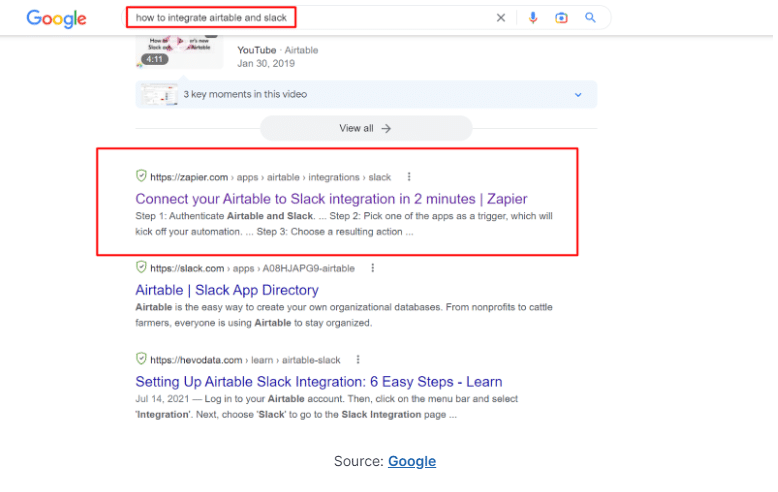Click the shield icon beside the zapier.com URL
This screenshot has height=492, width=778.
pyautogui.click(x=141, y=176)
